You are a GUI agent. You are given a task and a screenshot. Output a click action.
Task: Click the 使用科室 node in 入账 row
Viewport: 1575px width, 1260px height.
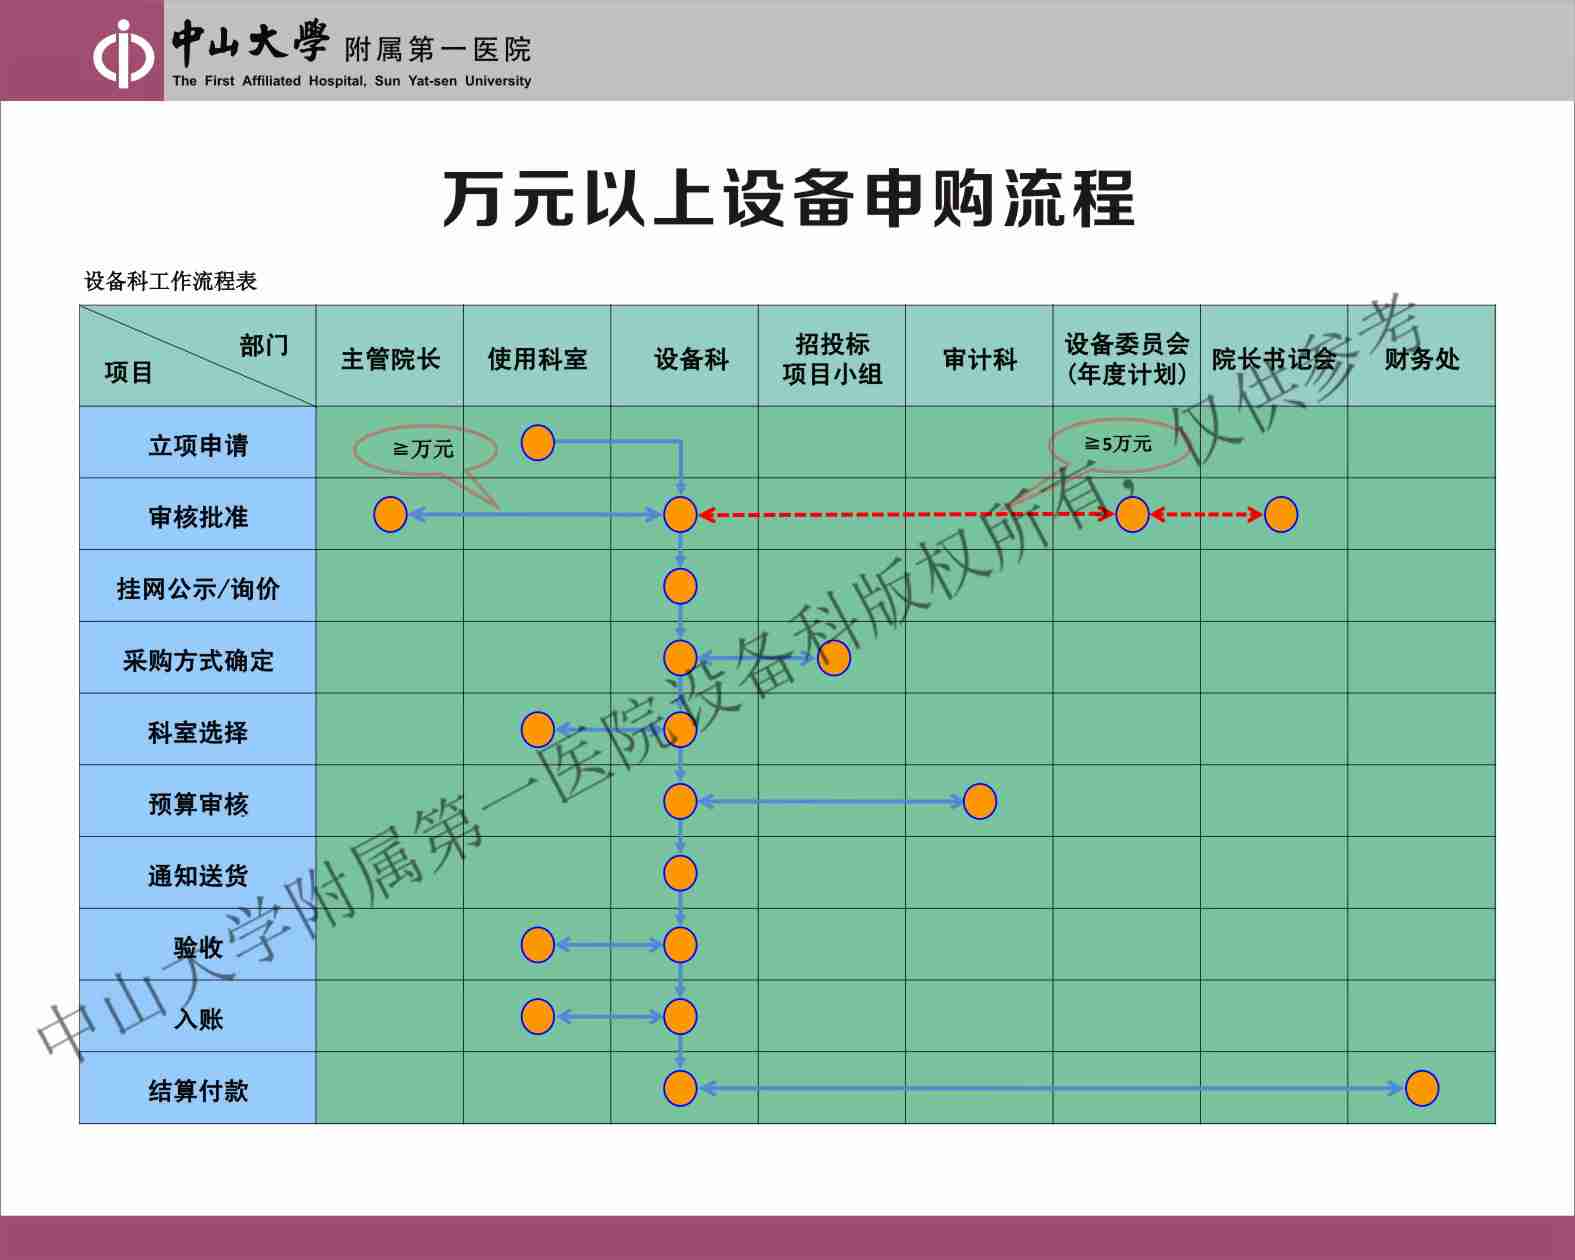point(538,1016)
